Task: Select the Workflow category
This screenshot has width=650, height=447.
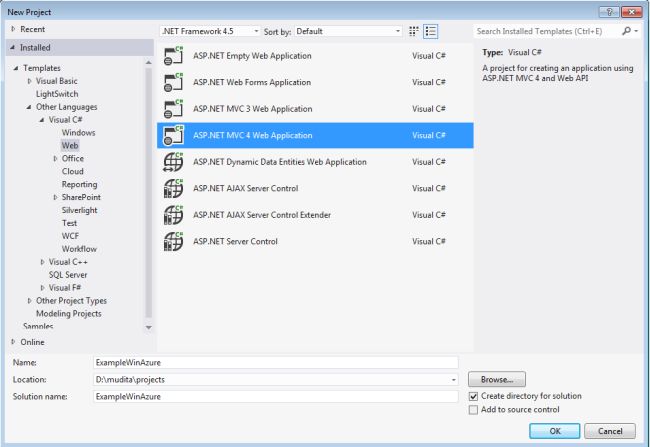Action: coord(79,249)
